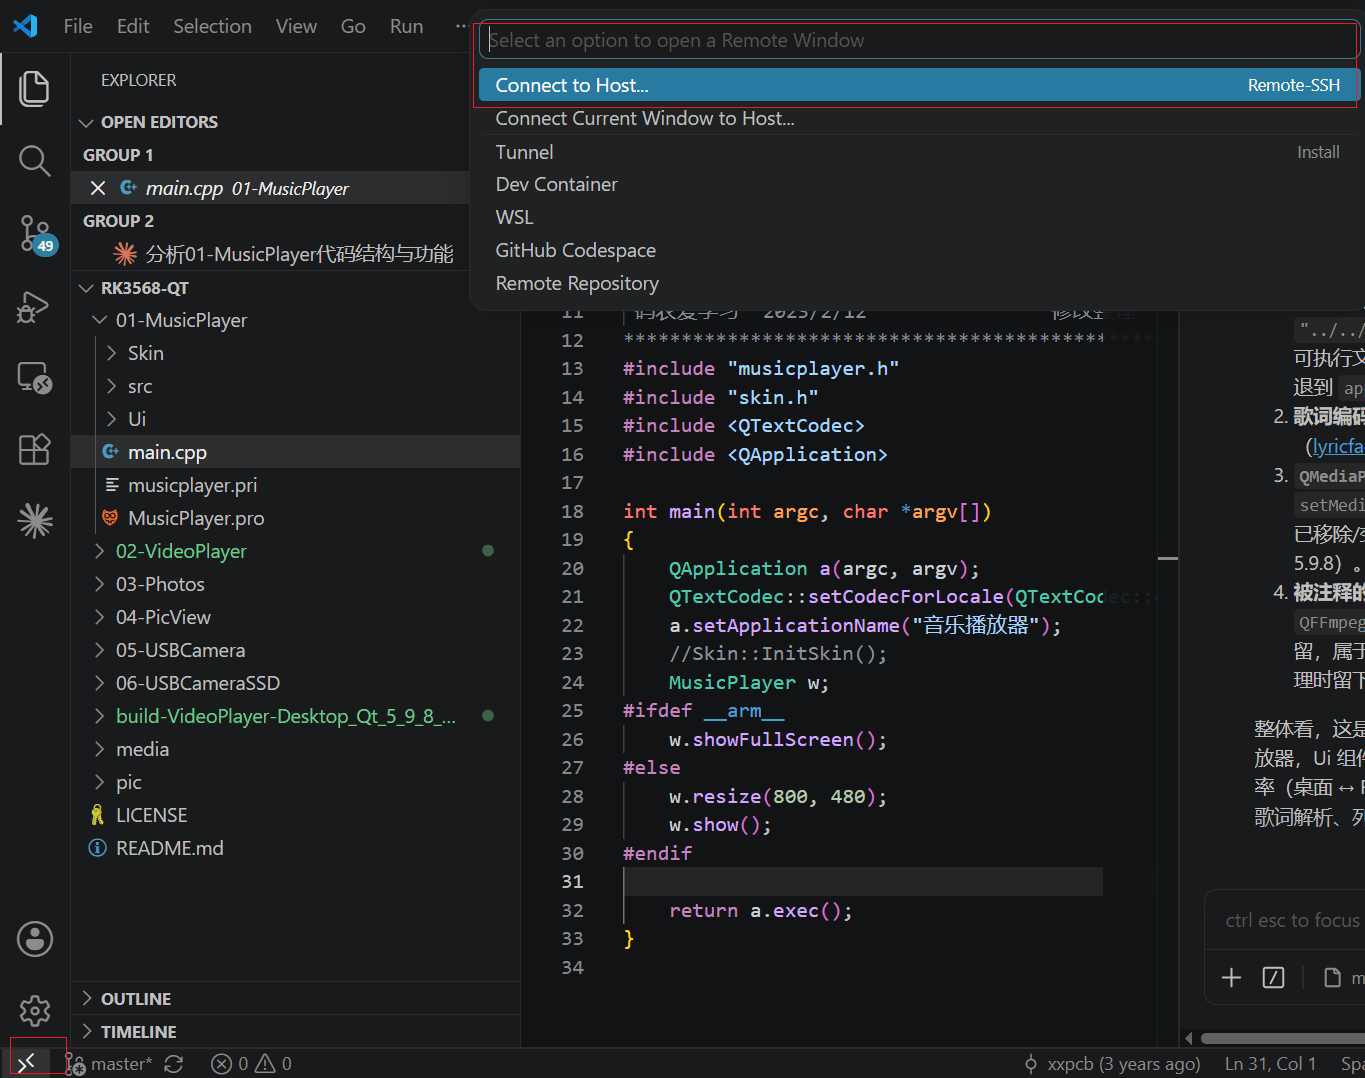Open the Go menu

[x=353, y=26]
